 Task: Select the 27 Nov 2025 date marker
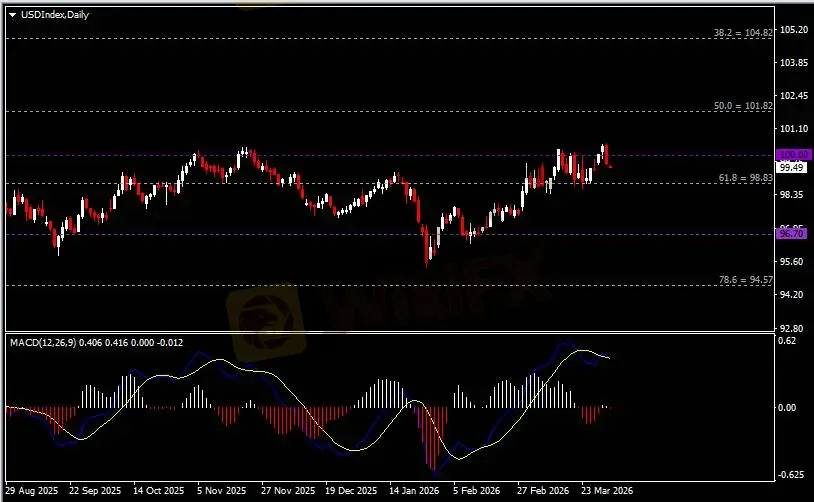(x=287, y=492)
